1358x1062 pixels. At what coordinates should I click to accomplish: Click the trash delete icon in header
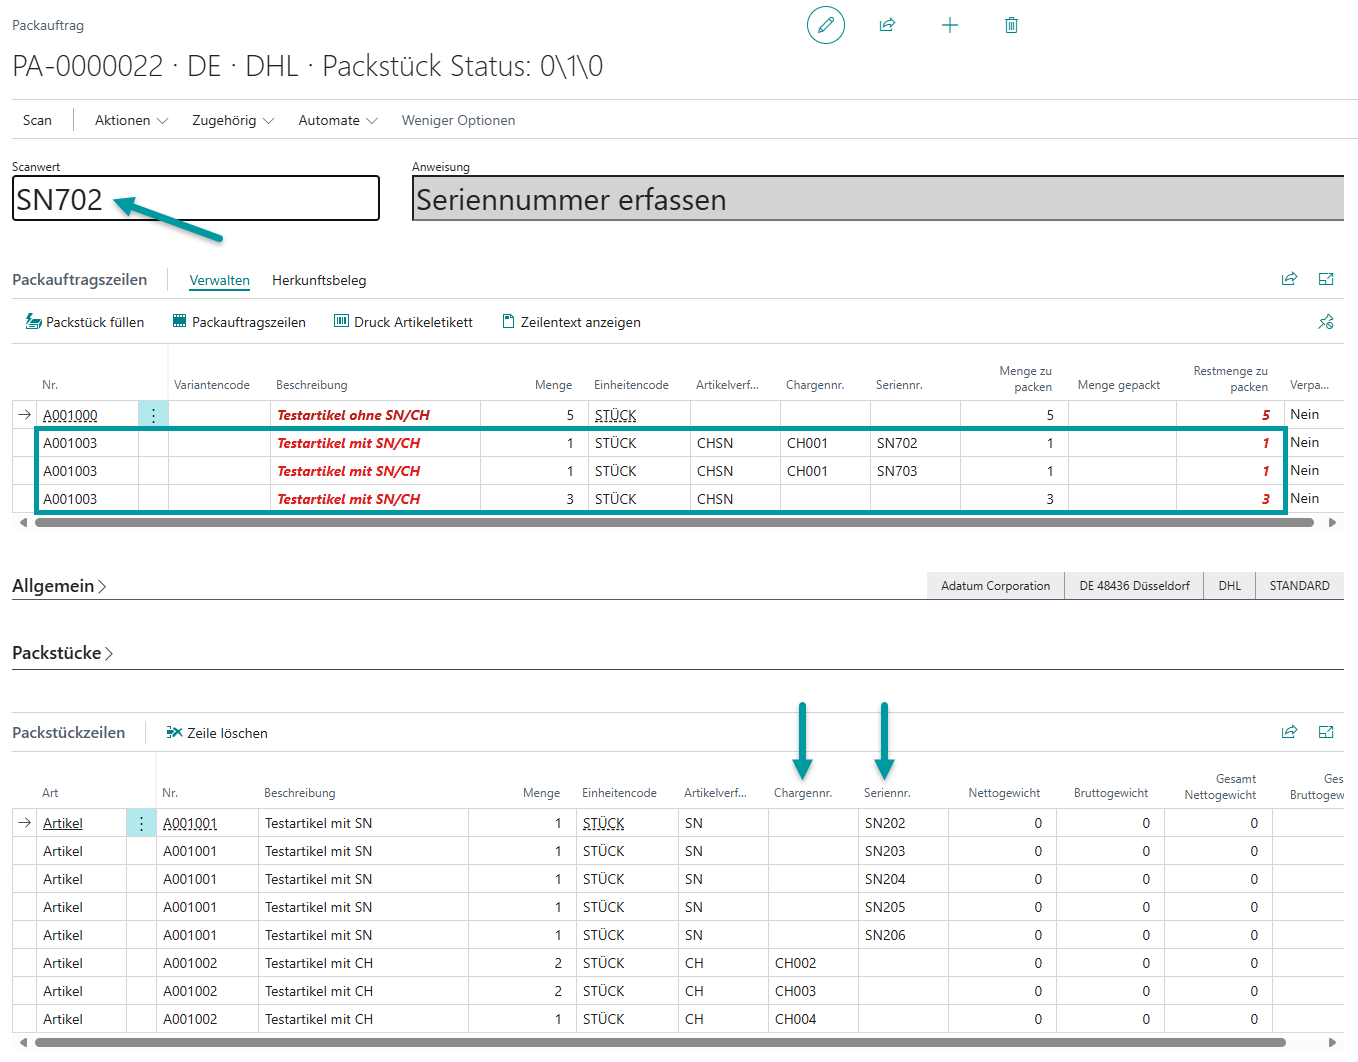point(1011,25)
